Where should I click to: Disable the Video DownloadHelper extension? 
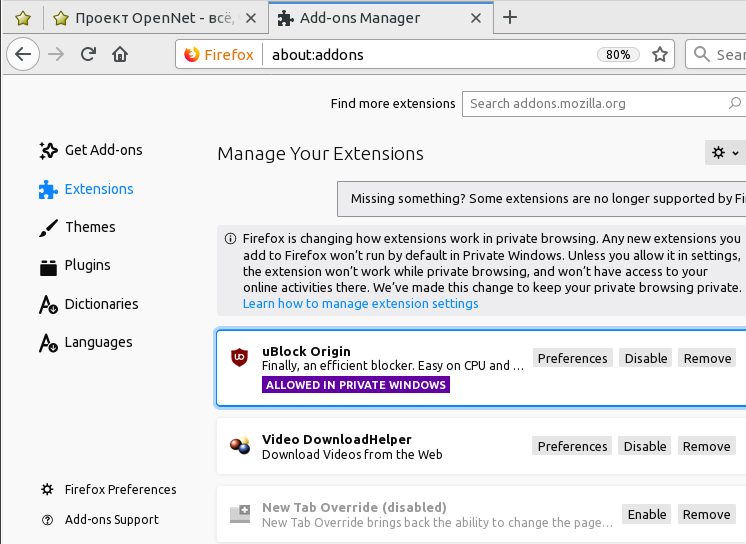pos(645,446)
